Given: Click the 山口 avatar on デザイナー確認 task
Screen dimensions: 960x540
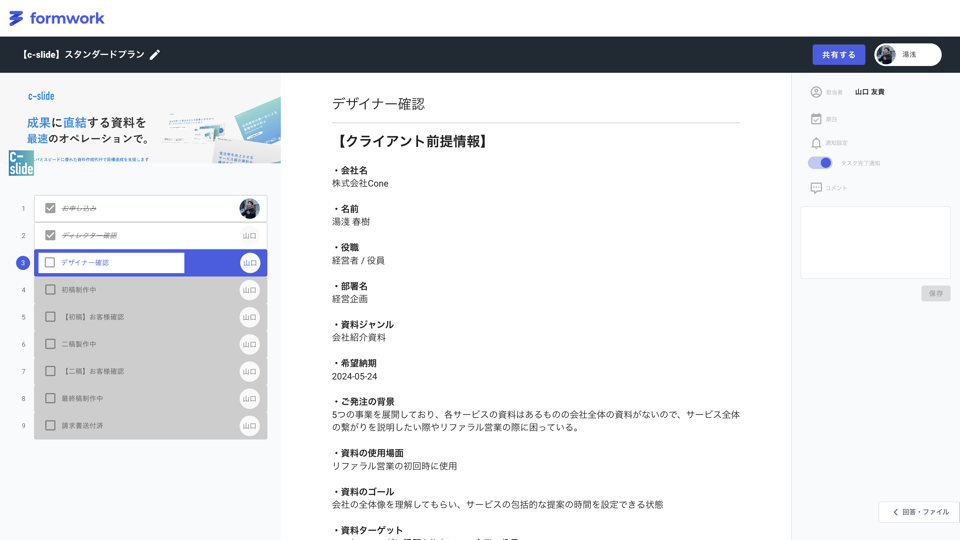Looking at the screenshot, I should coord(249,263).
